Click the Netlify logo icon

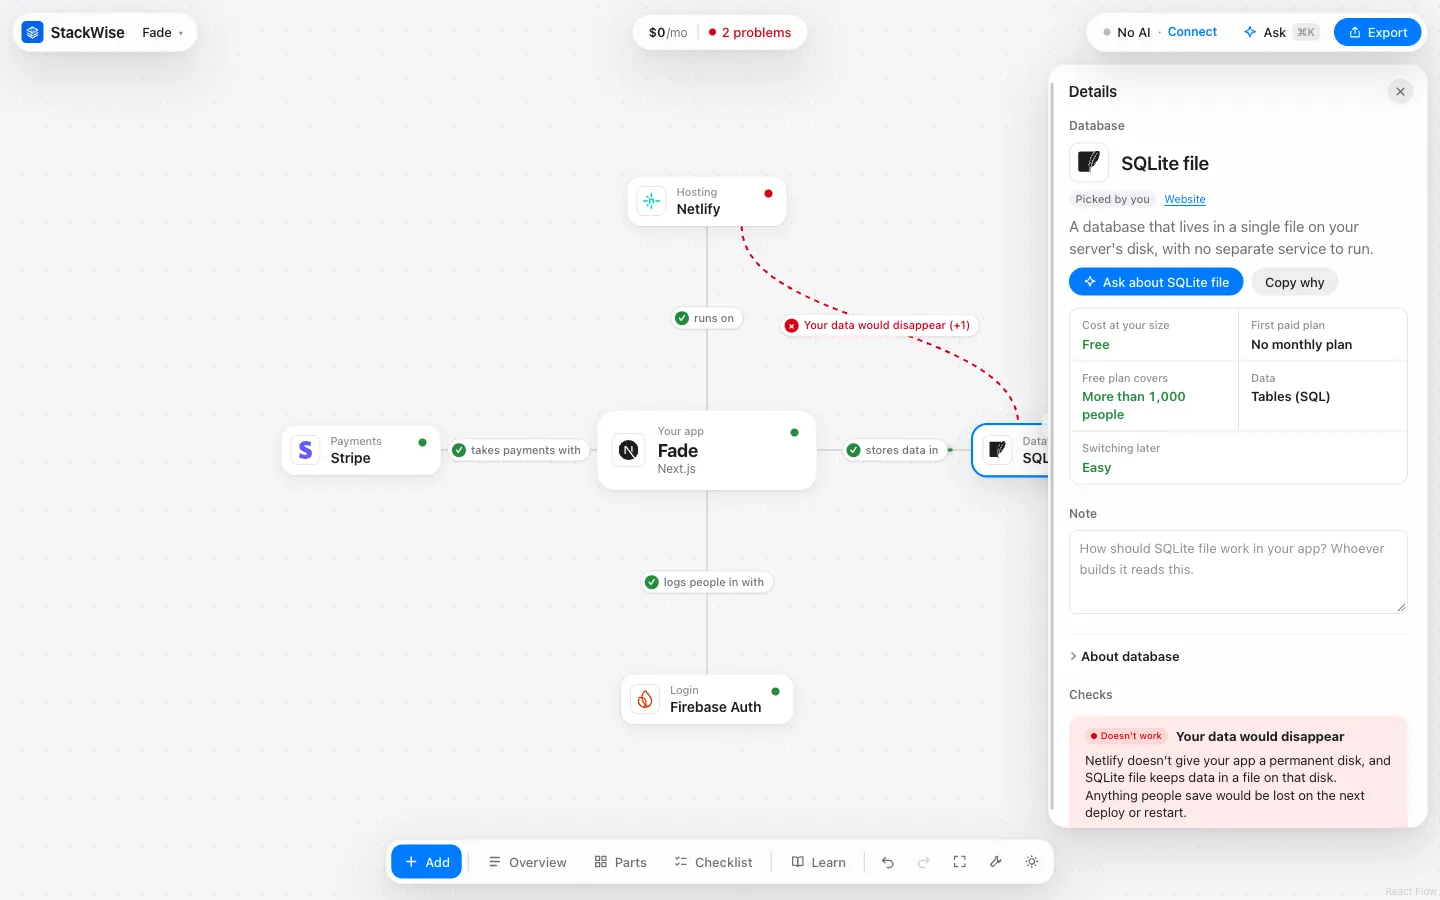tap(652, 201)
